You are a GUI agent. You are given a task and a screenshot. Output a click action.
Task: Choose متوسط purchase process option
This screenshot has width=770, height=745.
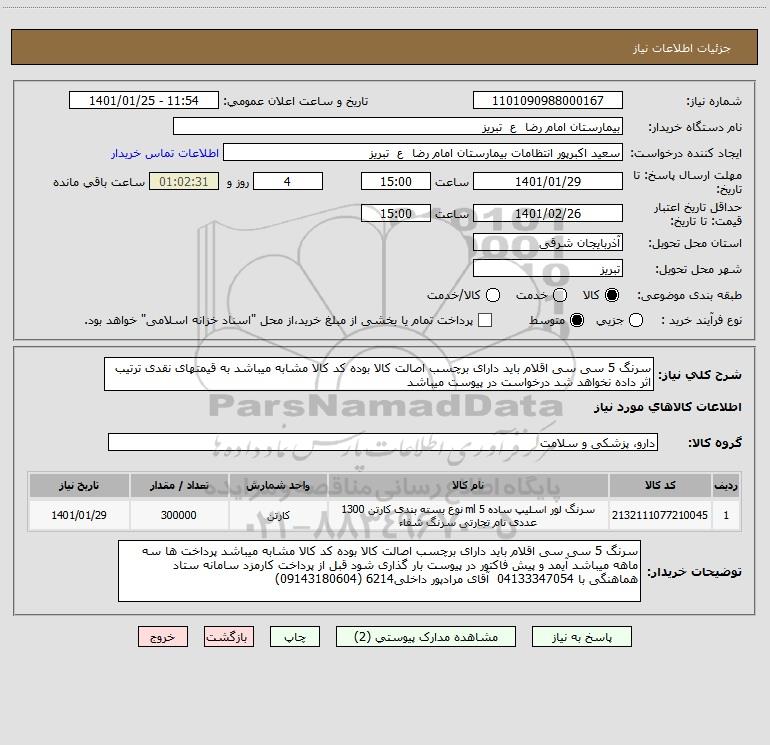(x=577, y=321)
